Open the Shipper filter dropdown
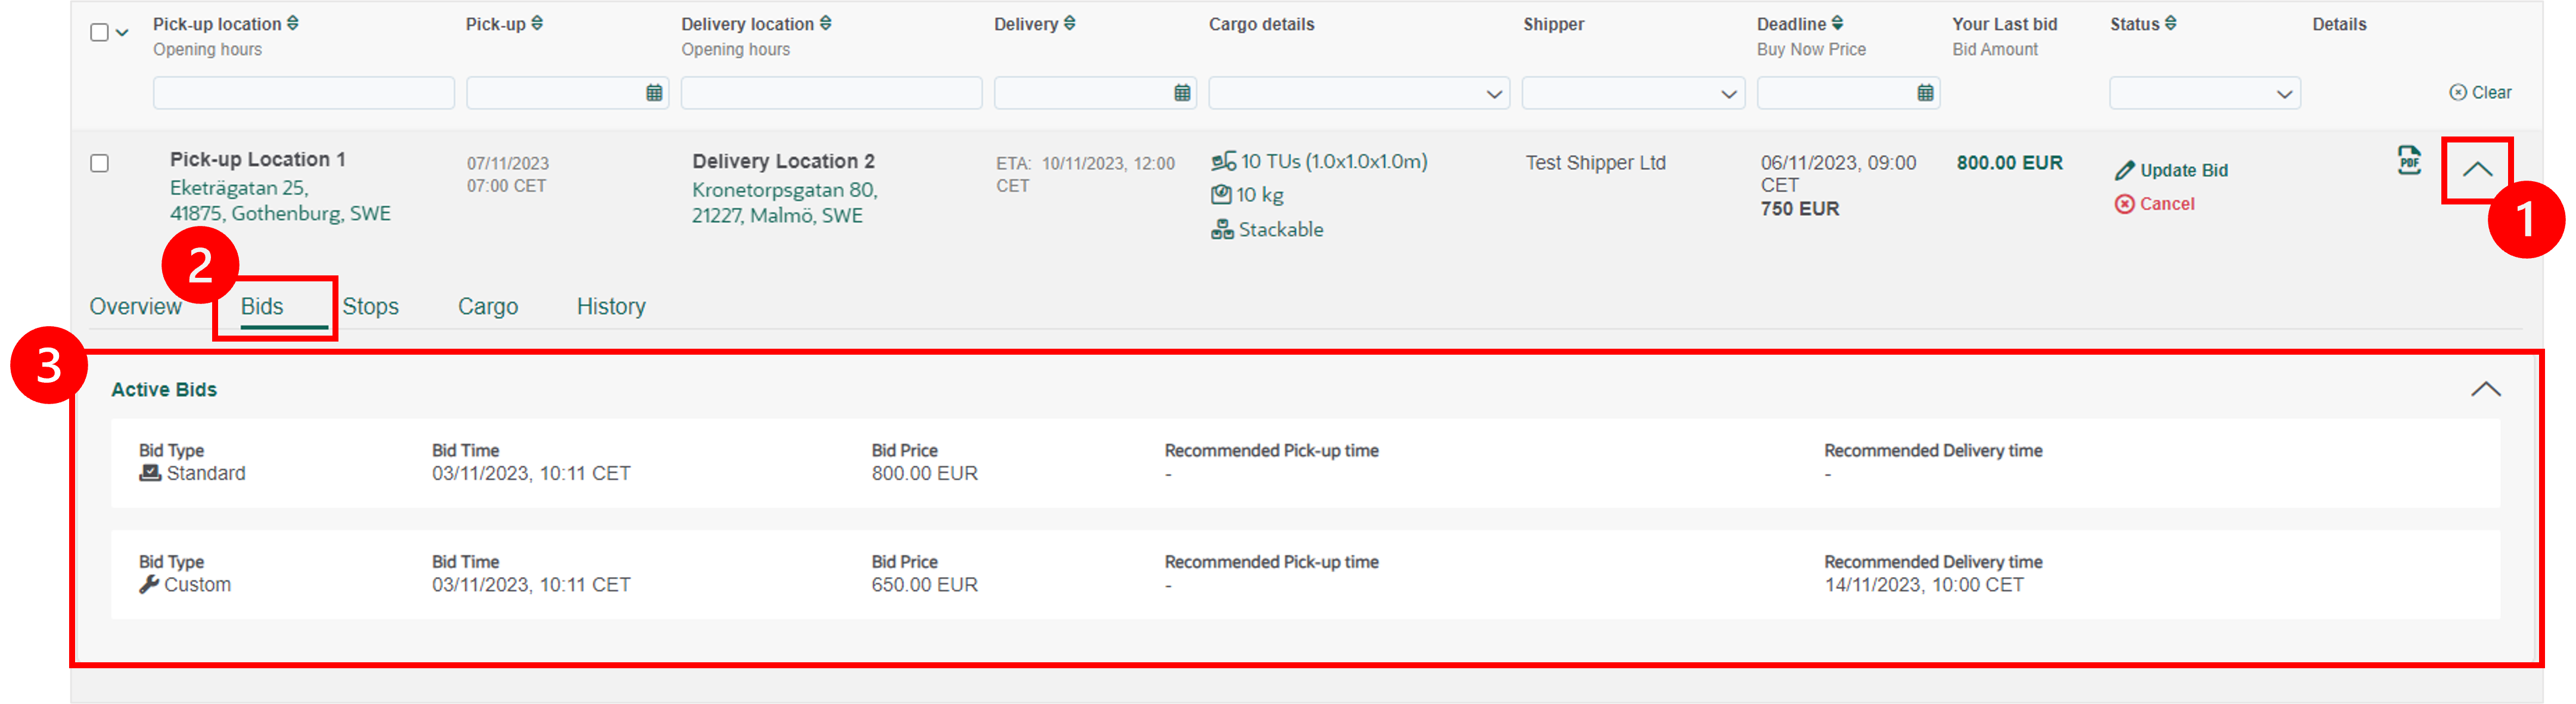Screen dimensions: 2576x704 click(x=1633, y=93)
